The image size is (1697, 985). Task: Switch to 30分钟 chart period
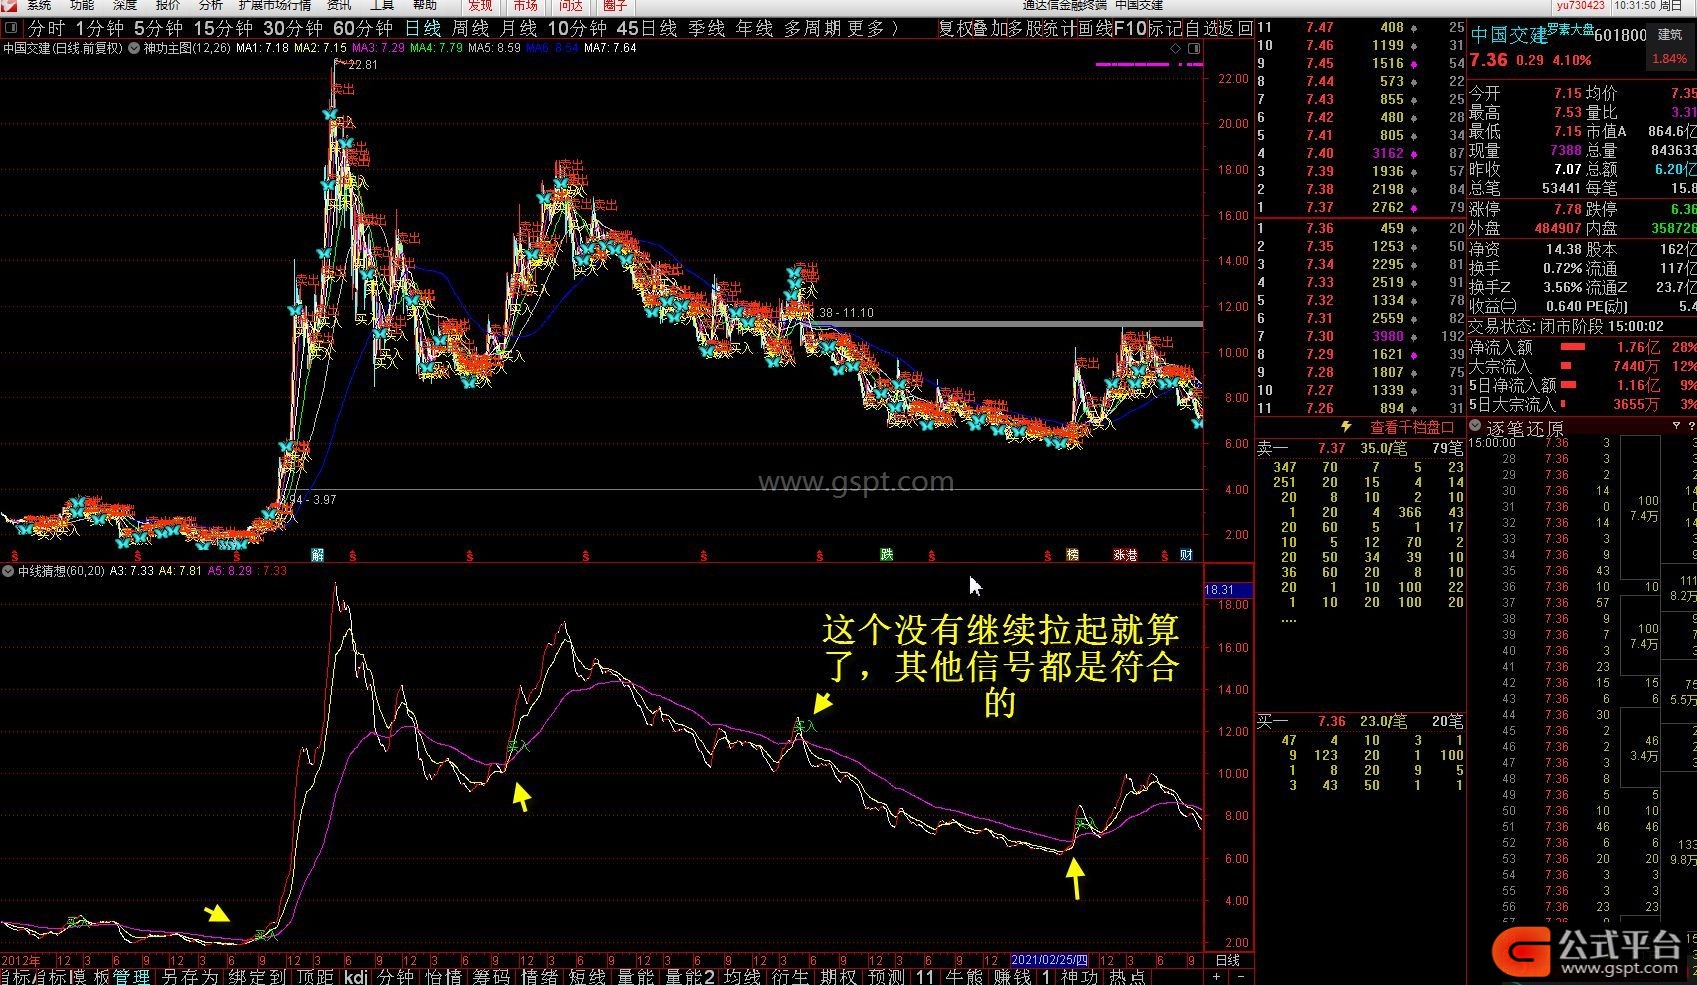coord(293,29)
